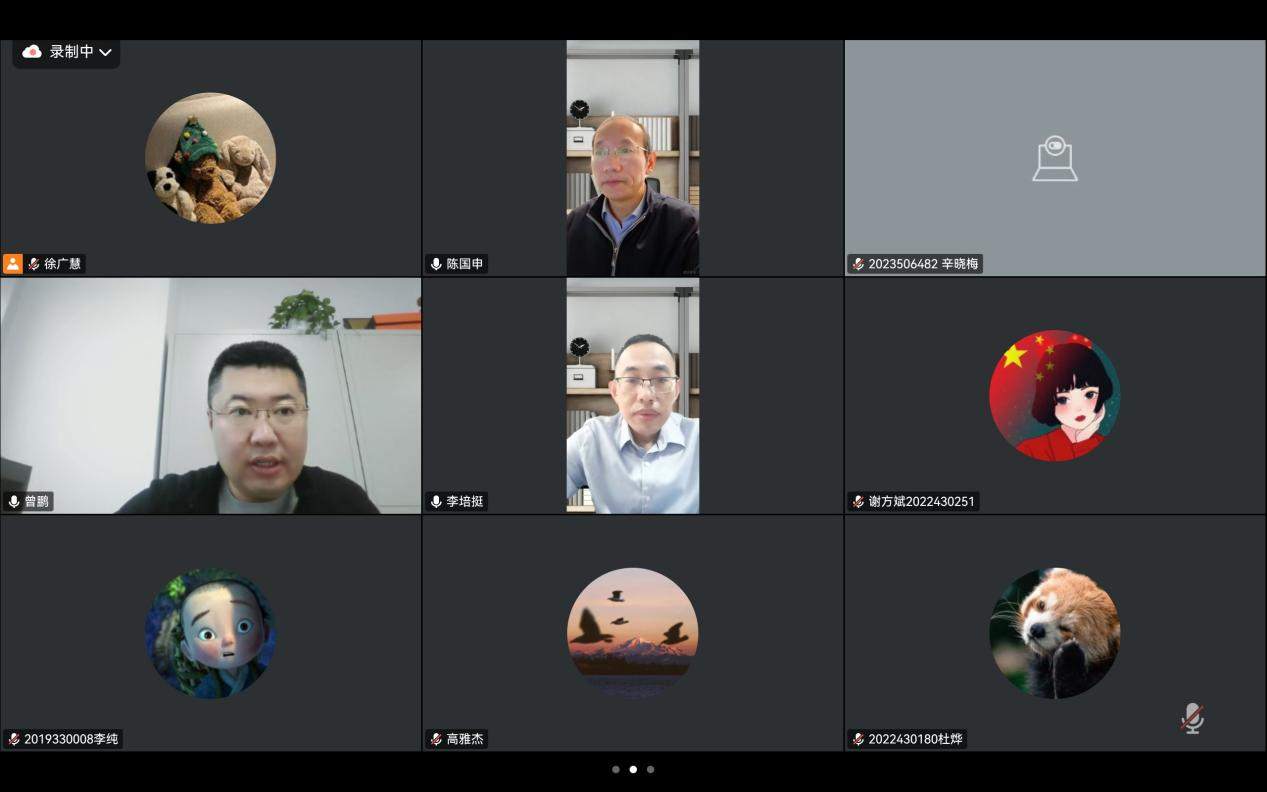Viewport: 1267px width, 792px height.
Task: Go to the first page dot
Action: pyautogui.click(x=616, y=769)
